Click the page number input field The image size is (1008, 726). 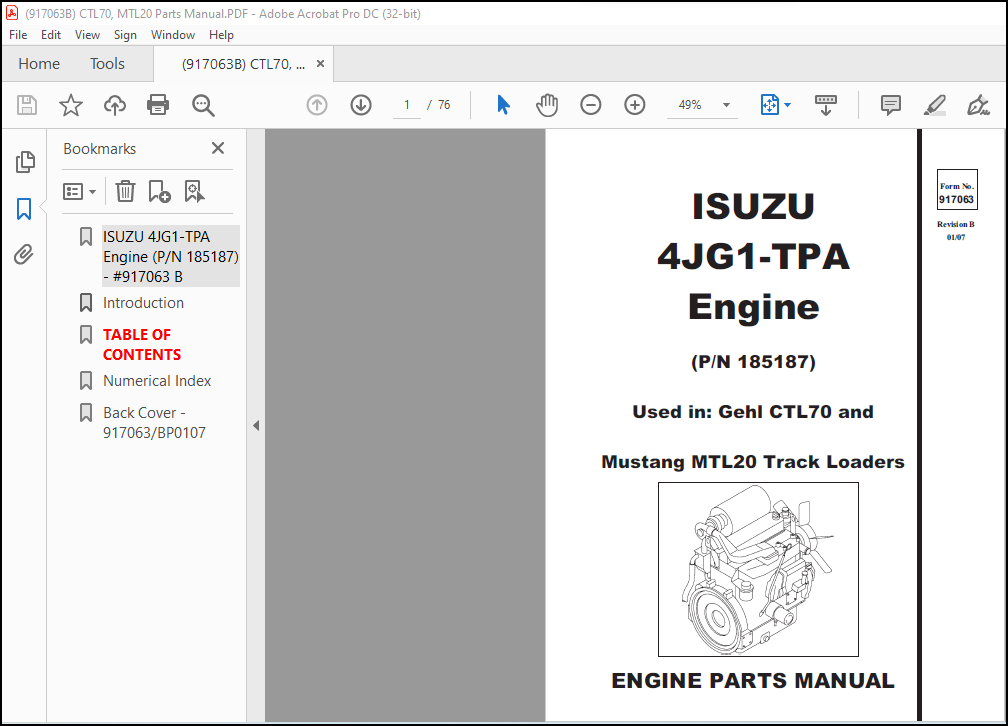pyautogui.click(x=406, y=105)
